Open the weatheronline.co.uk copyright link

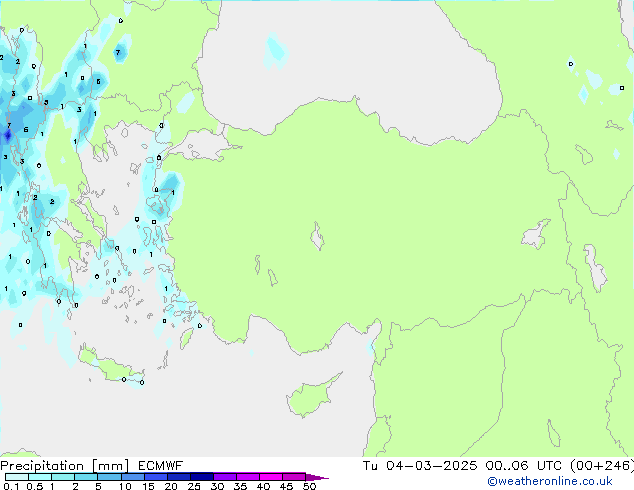(x=550, y=481)
